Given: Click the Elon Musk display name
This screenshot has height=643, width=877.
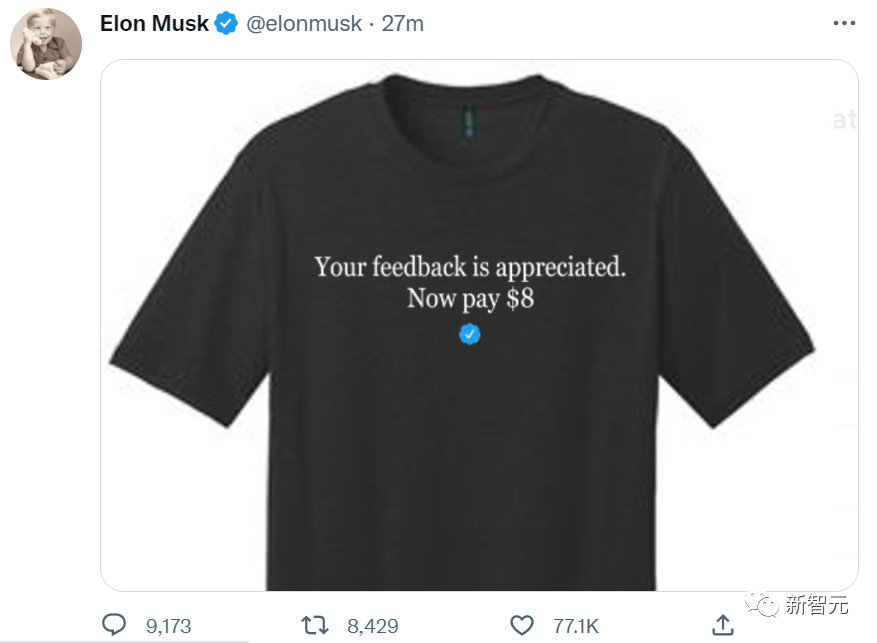Looking at the screenshot, I should pyautogui.click(x=154, y=24).
